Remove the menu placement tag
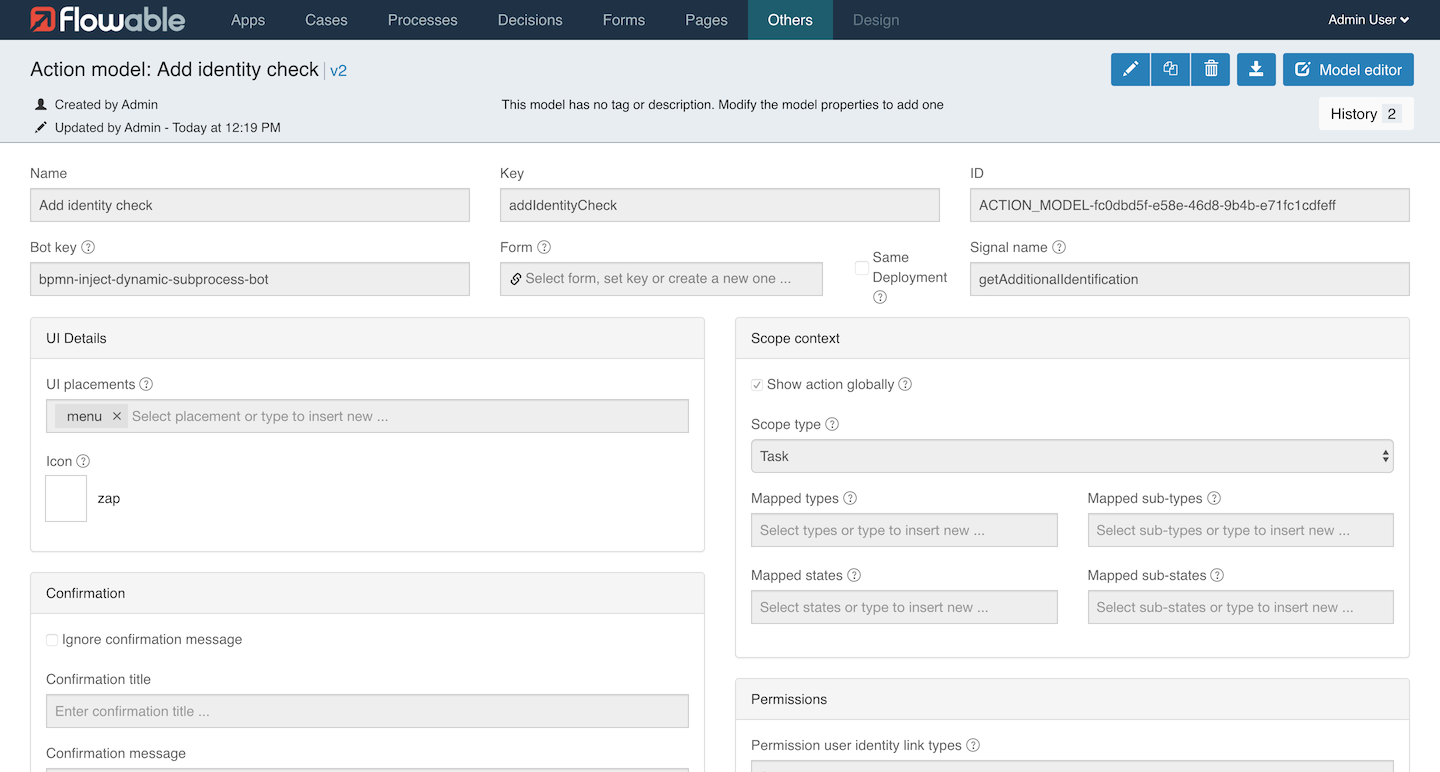This screenshot has width=1440, height=772. pos(117,416)
